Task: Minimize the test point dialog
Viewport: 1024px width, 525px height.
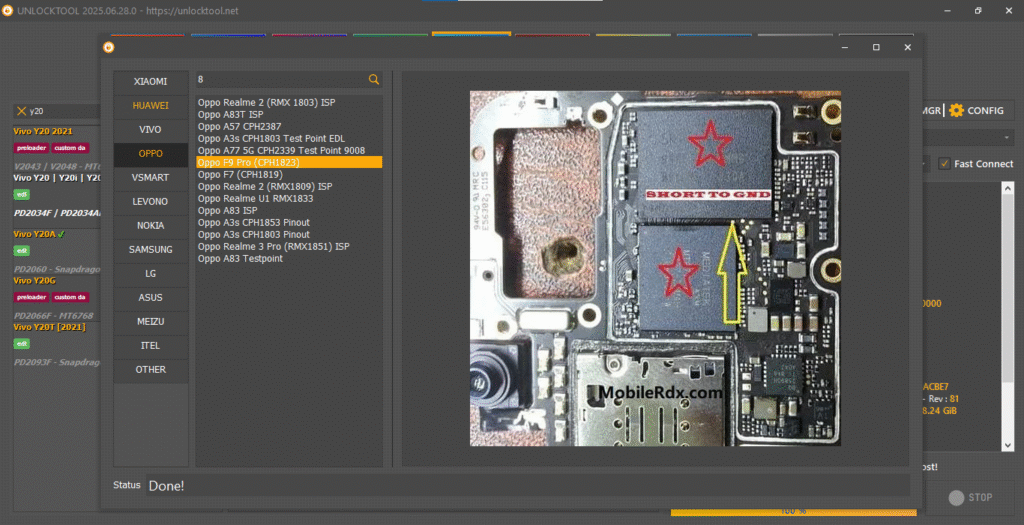Action: point(845,48)
